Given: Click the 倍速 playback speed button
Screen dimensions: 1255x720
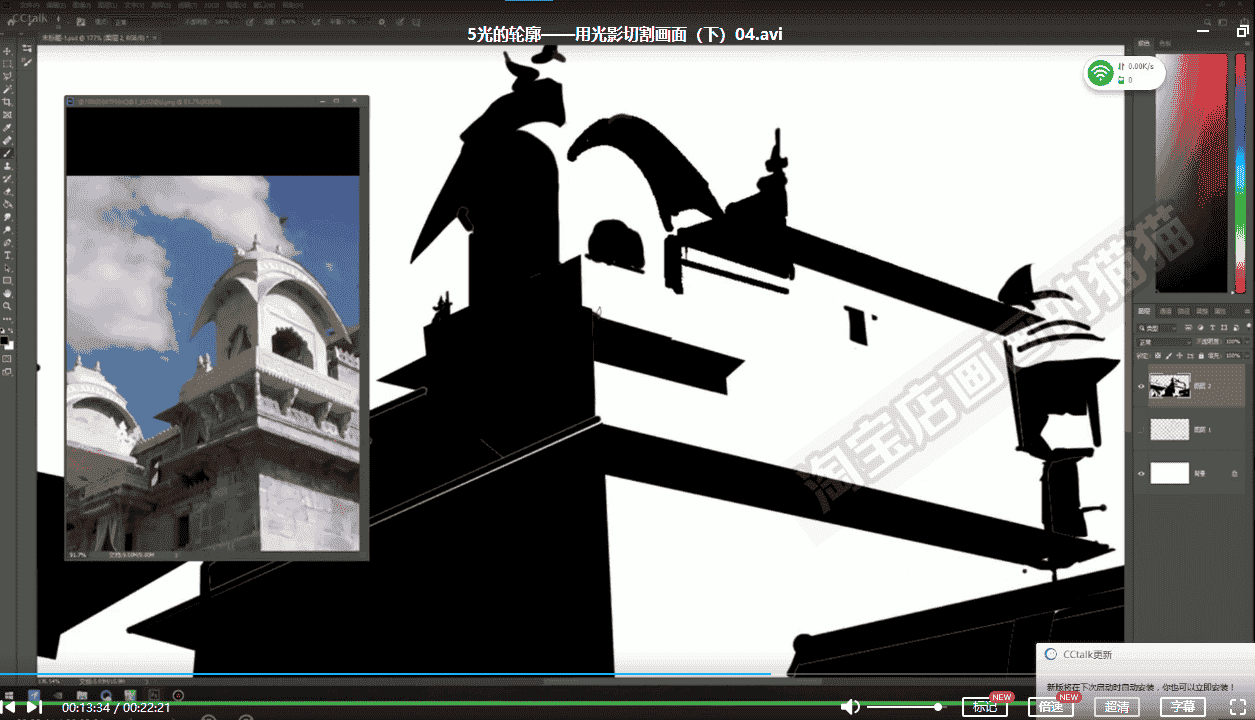Looking at the screenshot, I should click(1051, 707).
